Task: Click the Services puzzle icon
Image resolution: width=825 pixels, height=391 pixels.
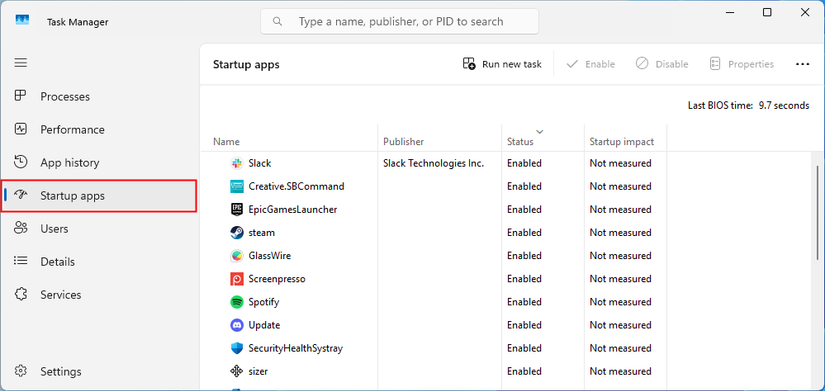Action: 21,295
